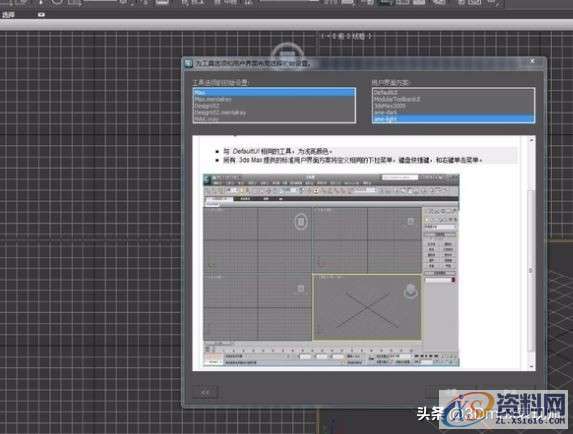Open the viewport label menu at the top
The height and width of the screenshot is (434, 573).
(x=346, y=36)
